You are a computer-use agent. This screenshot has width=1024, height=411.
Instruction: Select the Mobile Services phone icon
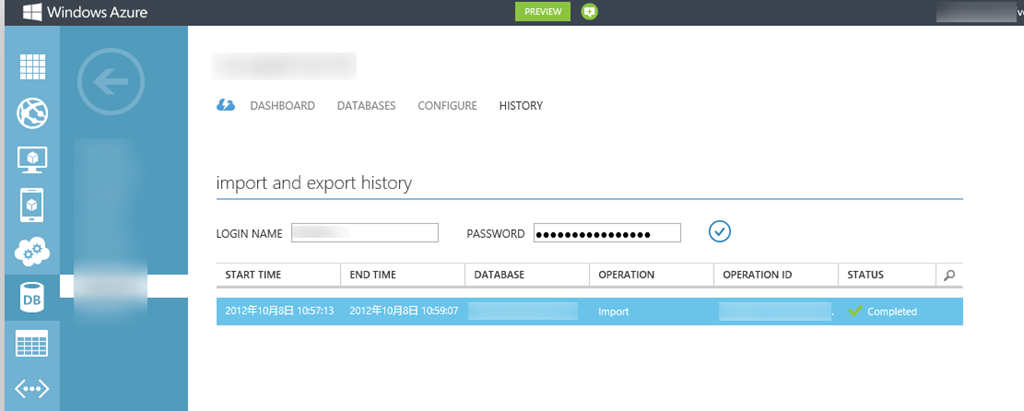(x=32, y=205)
